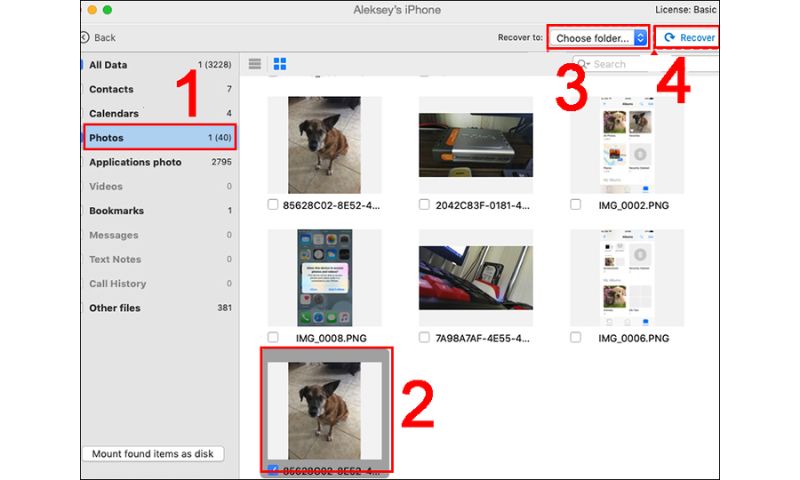Click the search magnifier icon
800x480 pixels.
pos(581,64)
